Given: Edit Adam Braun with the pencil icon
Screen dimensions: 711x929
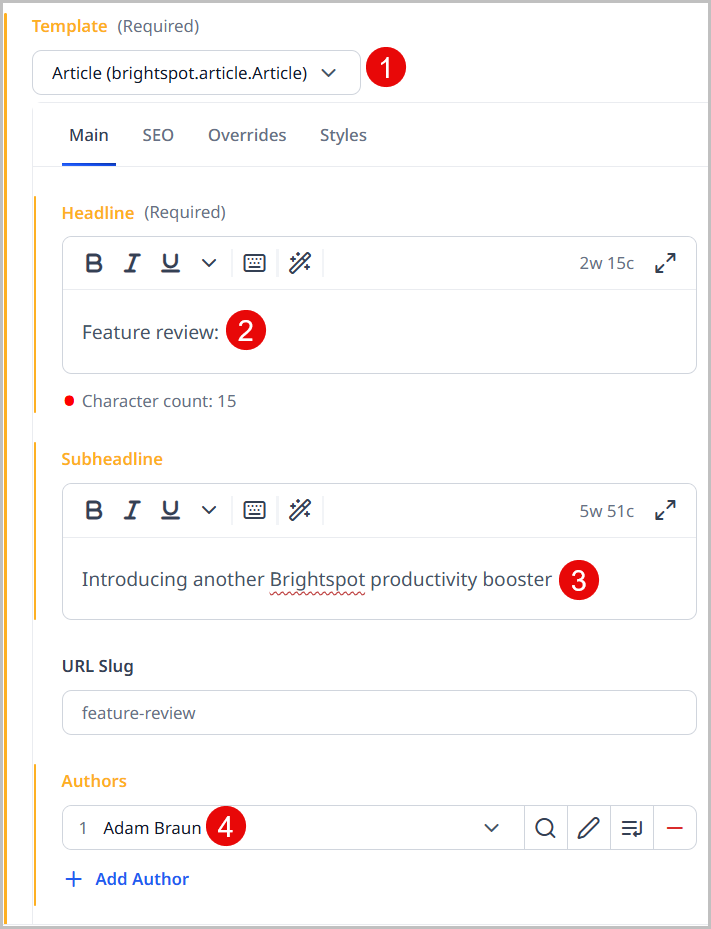Looking at the screenshot, I should 588,828.
